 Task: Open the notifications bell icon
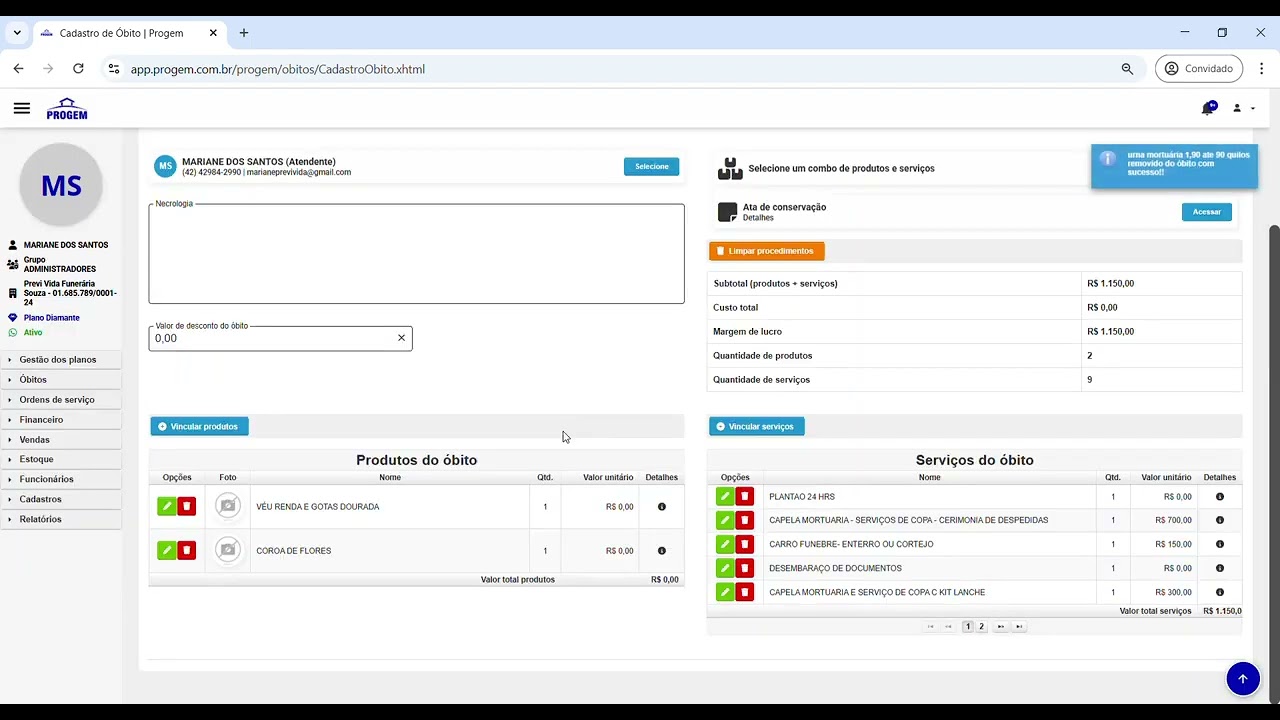1208,108
